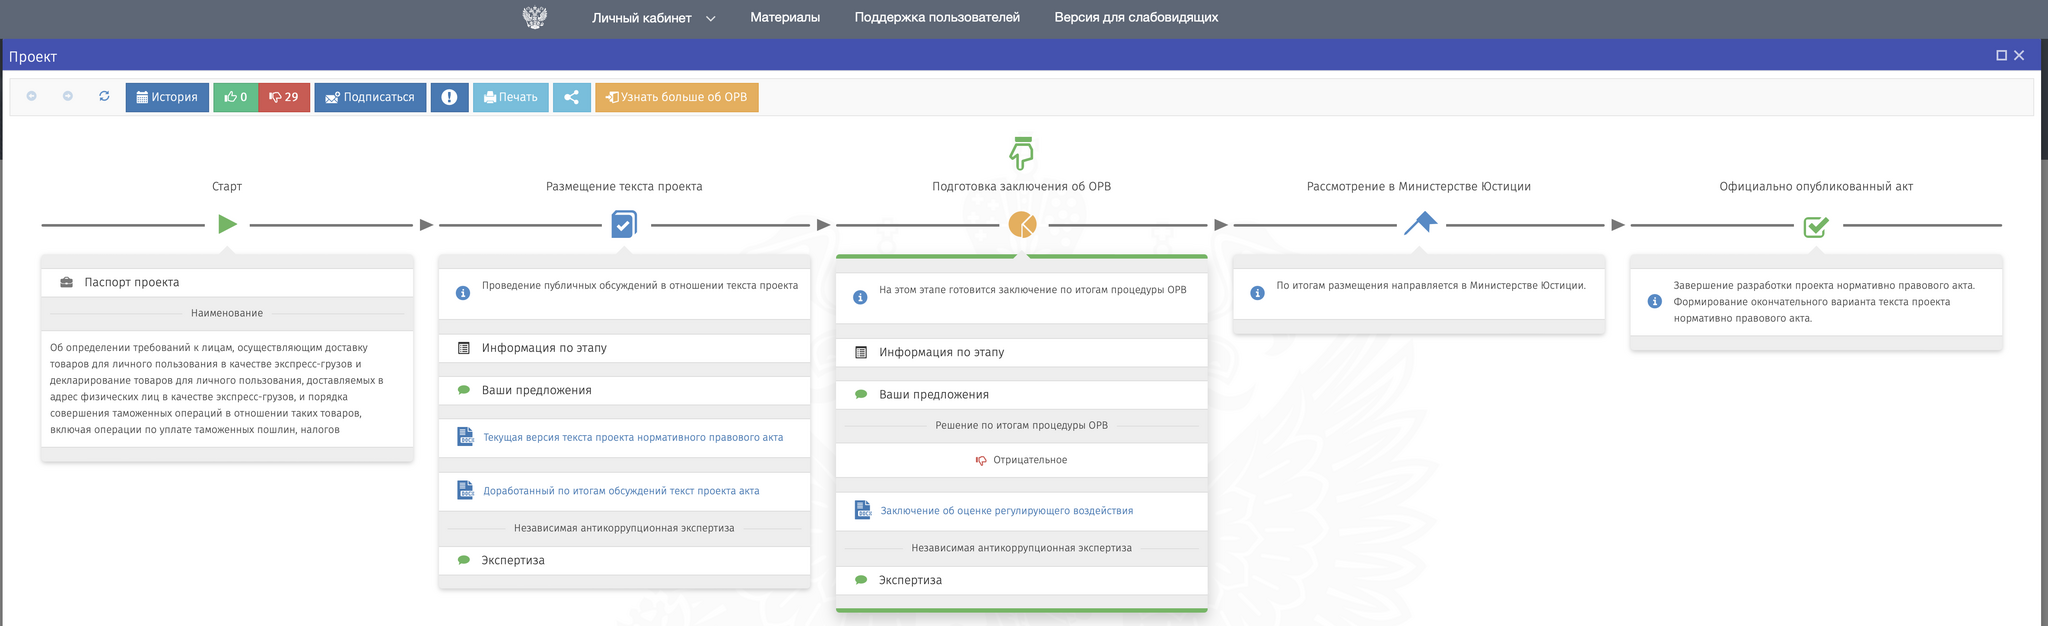This screenshot has width=2048, height=626.
Task: Open the Материалы menu item
Action: pyautogui.click(x=784, y=17)
